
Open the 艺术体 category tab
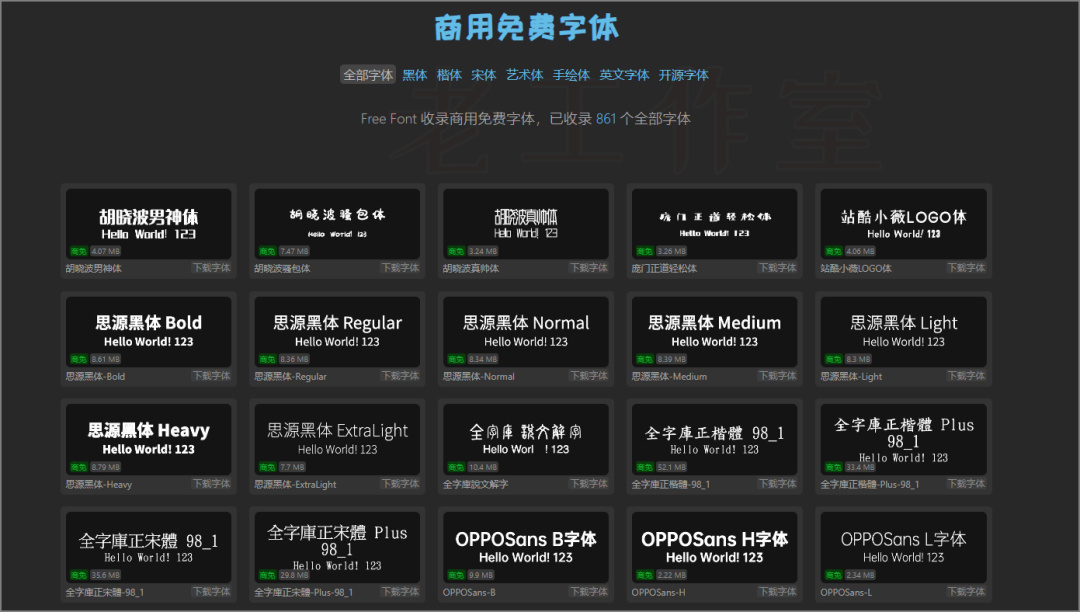coord(525,75)
